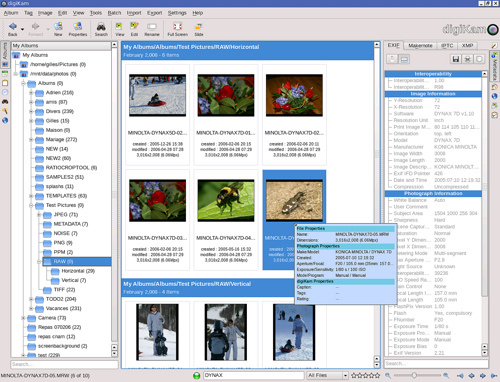Set rating with the fifth star
The height and width of the screenshot is (382, 500).
pos(377,375)
